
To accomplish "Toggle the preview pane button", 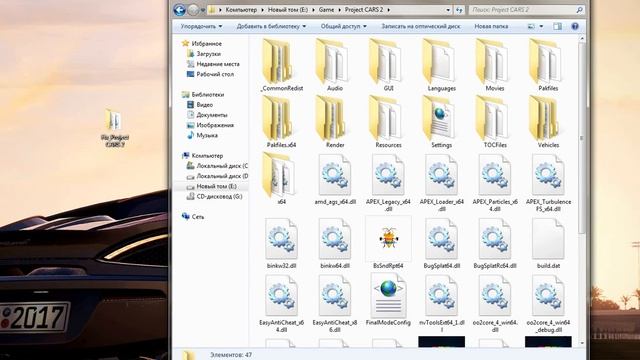I will (x=557, y=26).
